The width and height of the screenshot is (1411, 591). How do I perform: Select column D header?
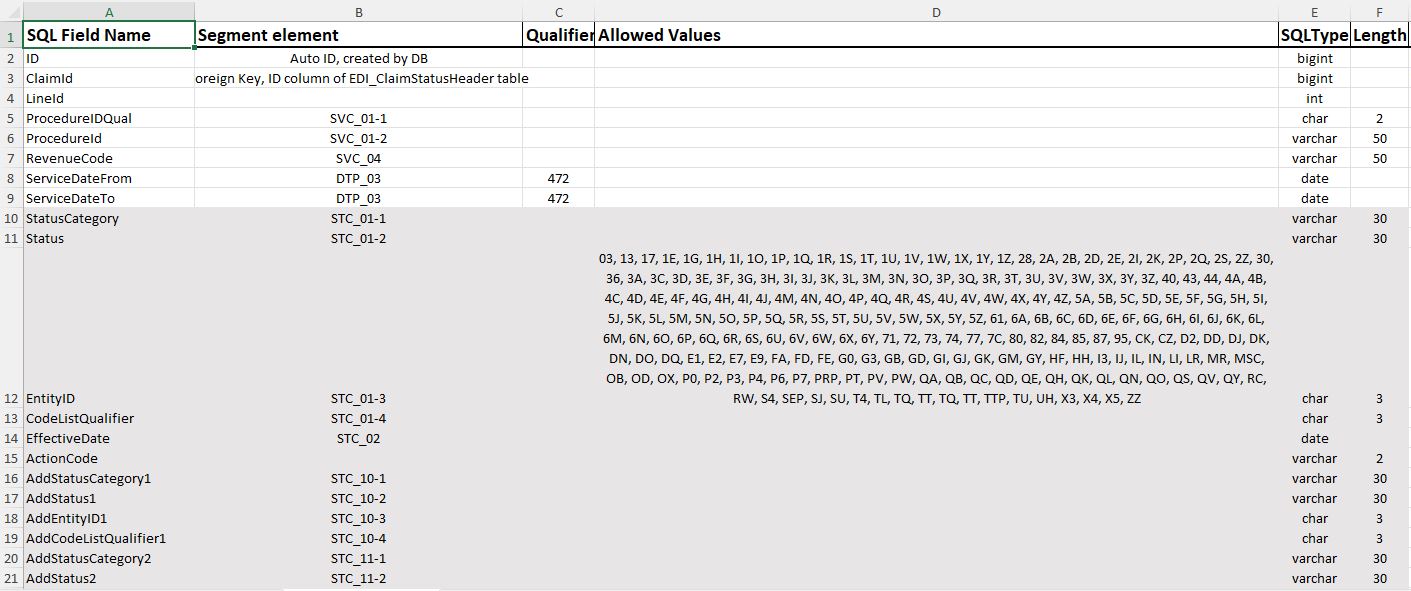tap(936, 11)
